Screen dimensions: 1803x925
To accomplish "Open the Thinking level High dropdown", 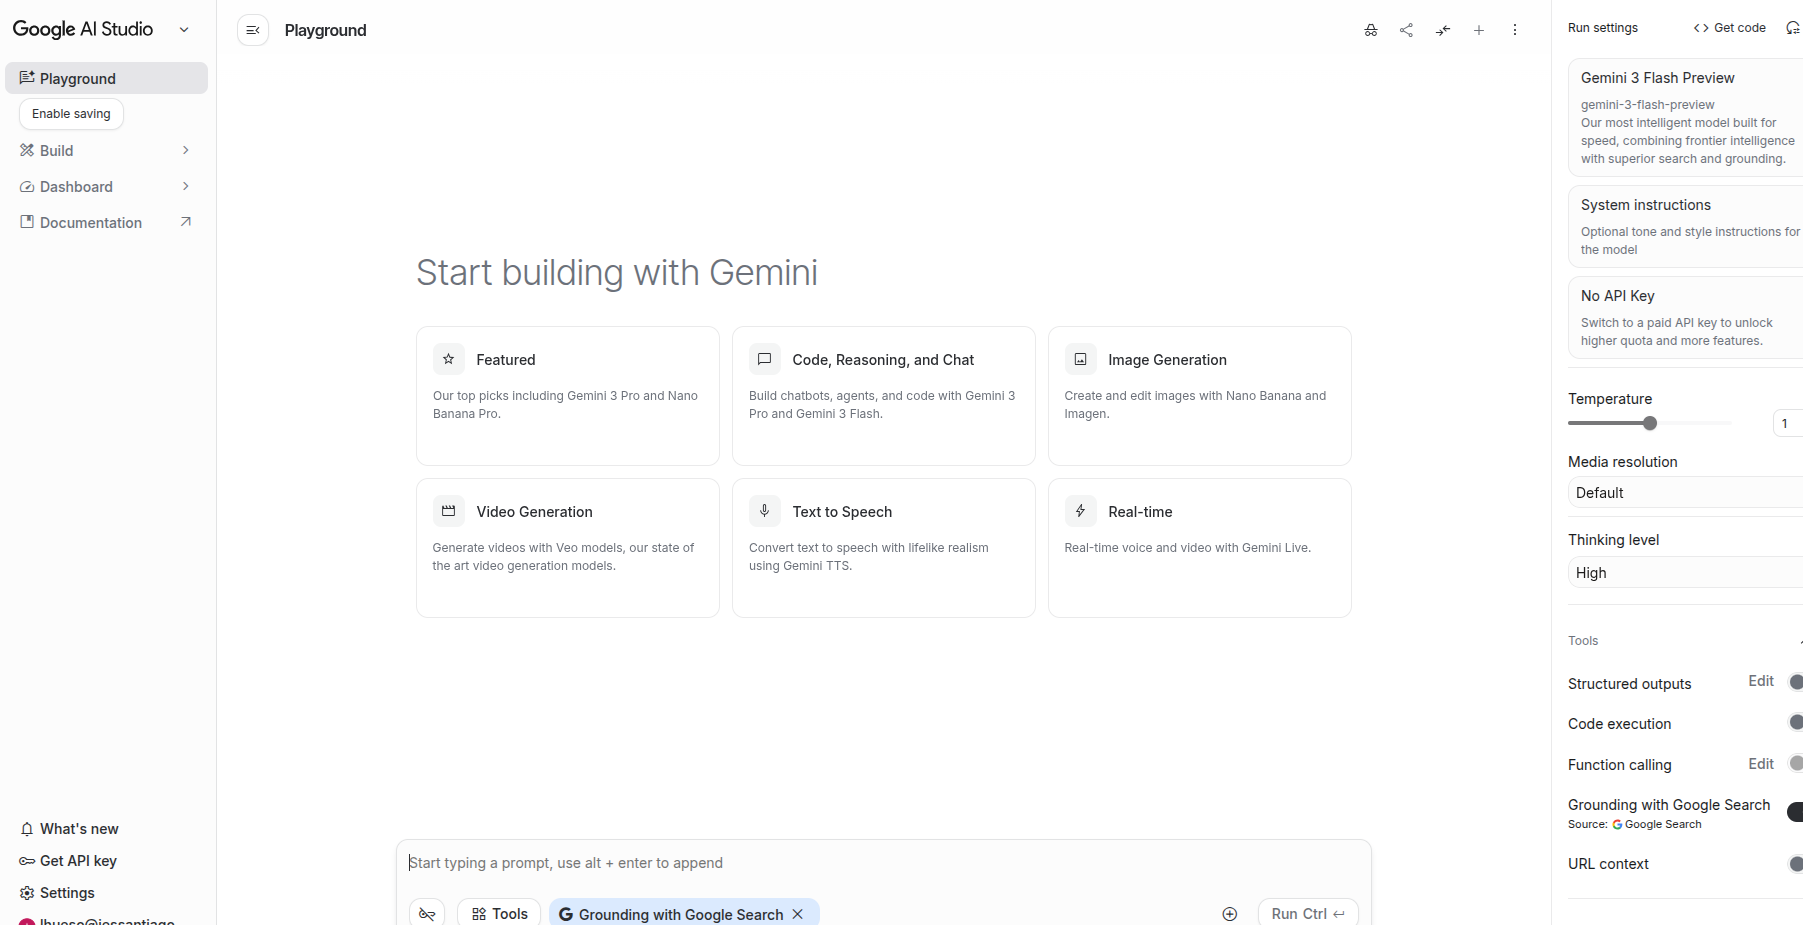I will click(1685, 573).
